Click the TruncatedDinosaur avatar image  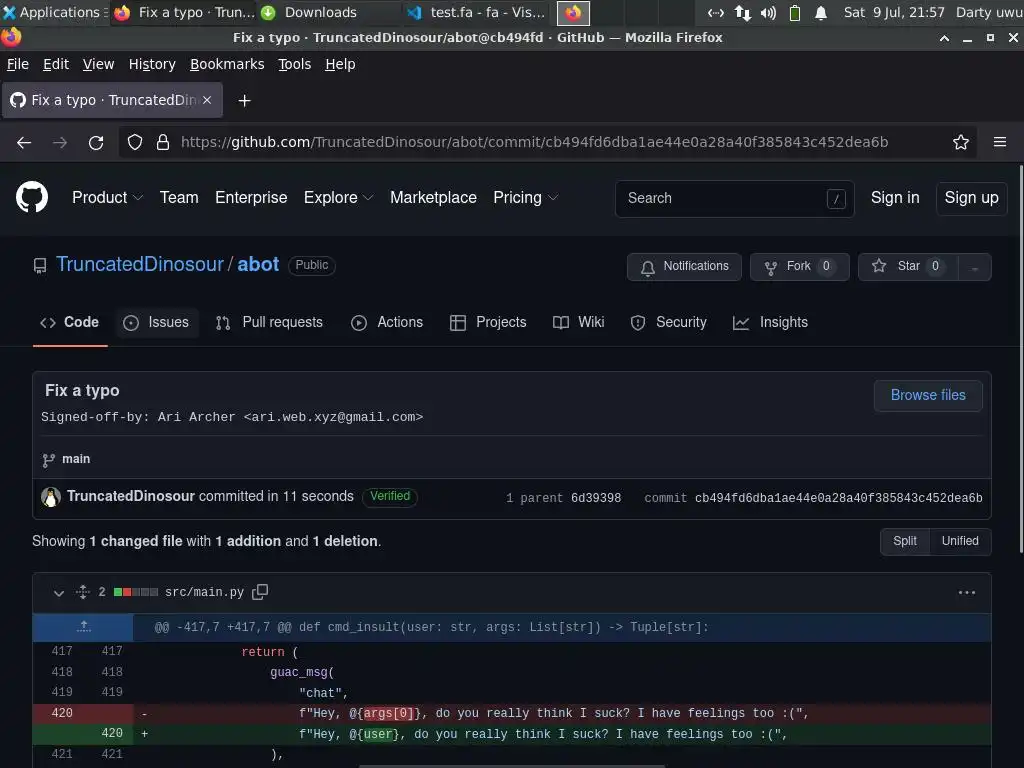coord(51,497)
